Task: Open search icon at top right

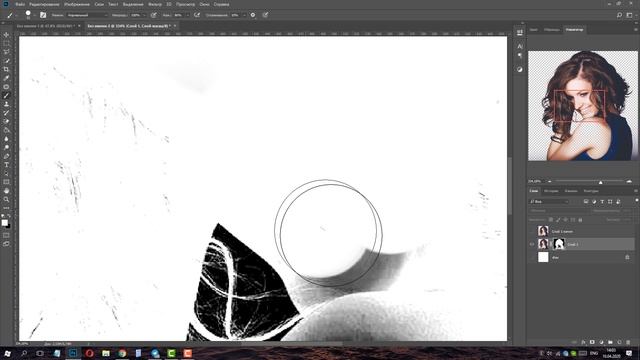Action: point(619,15)
